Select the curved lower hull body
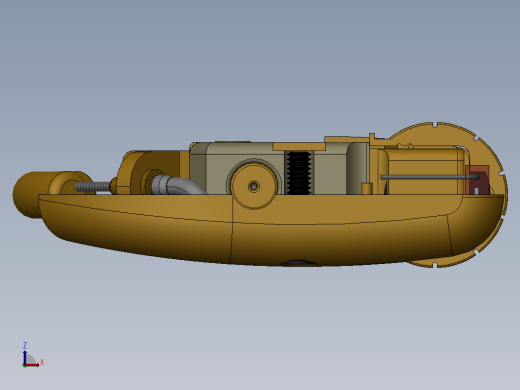520x390 pixels. tap(270, 230)
